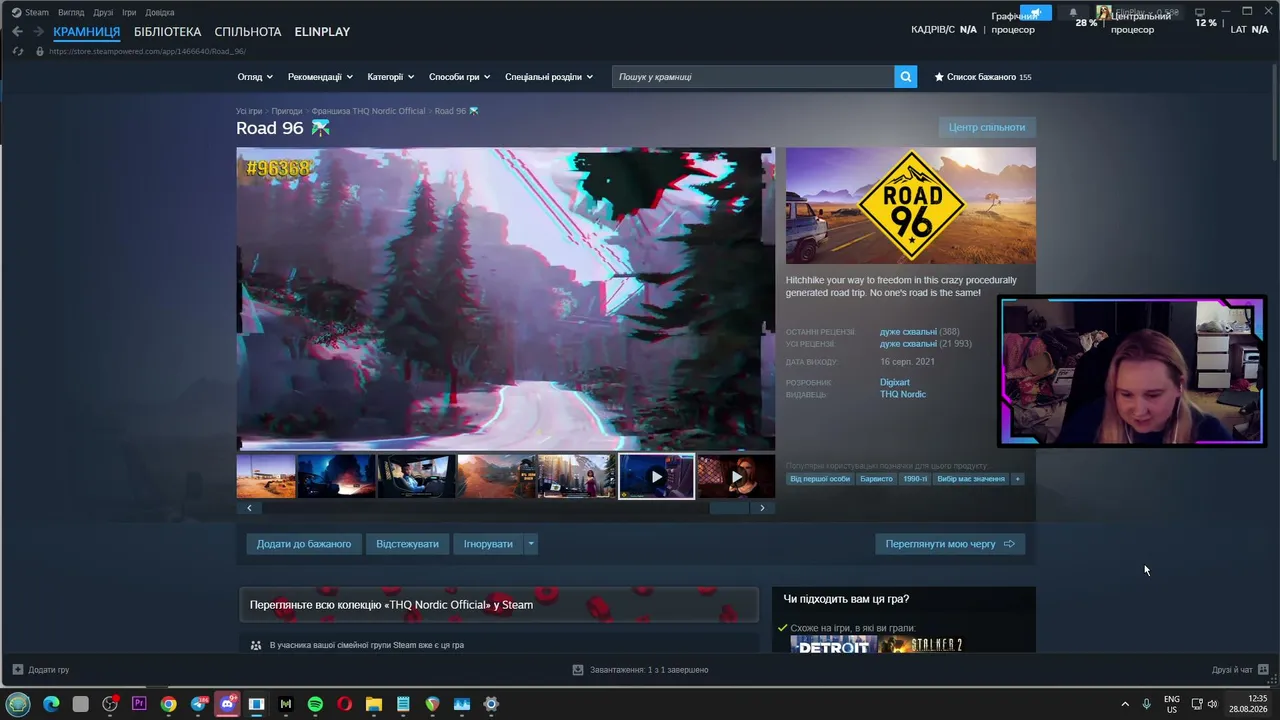This screenshot has width=1280, height=720.
Task: Open Steam announcements megaphone button
Action: click(1036, 13)
